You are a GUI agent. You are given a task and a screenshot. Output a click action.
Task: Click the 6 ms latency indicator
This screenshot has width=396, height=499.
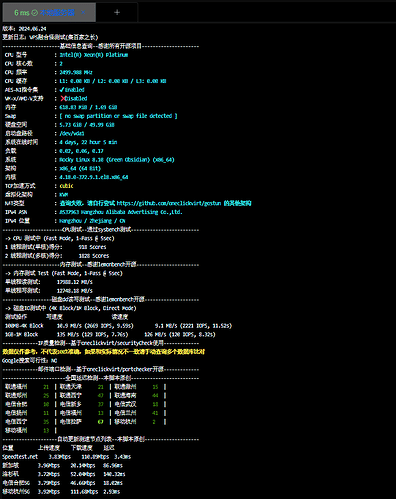(22, 12)
